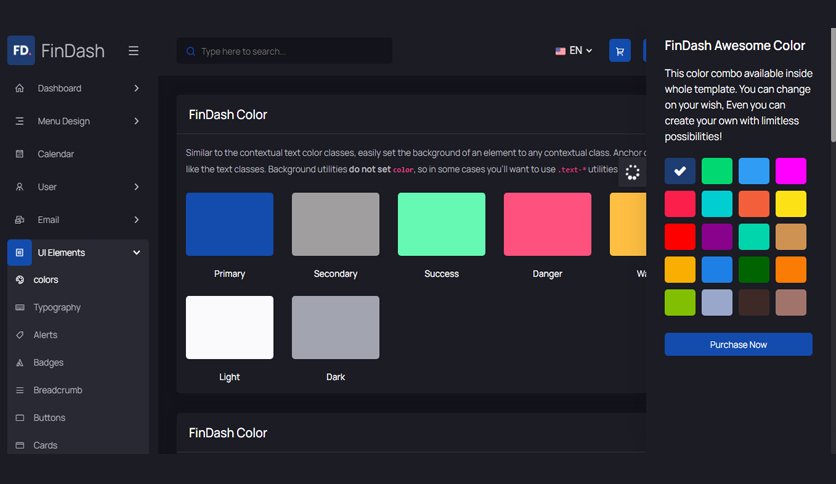836x484 pixels.
Task: Click the Danger pink color box
Action: point(548,224)
